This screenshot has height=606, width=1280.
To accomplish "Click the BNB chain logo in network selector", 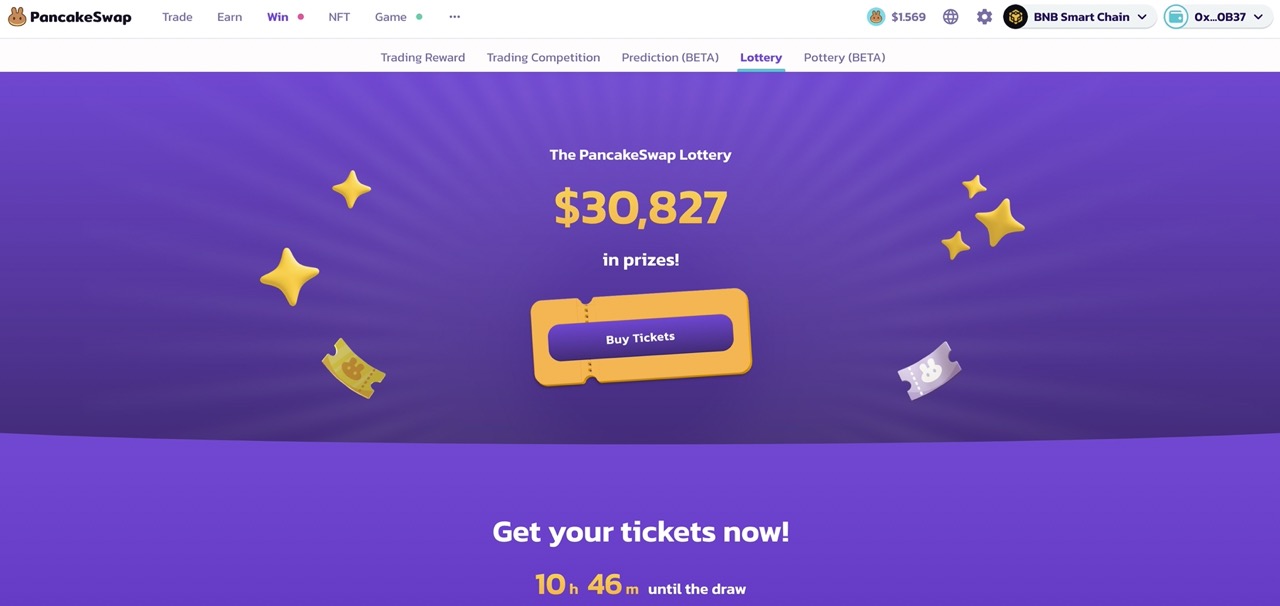I will click(1015, 16).
